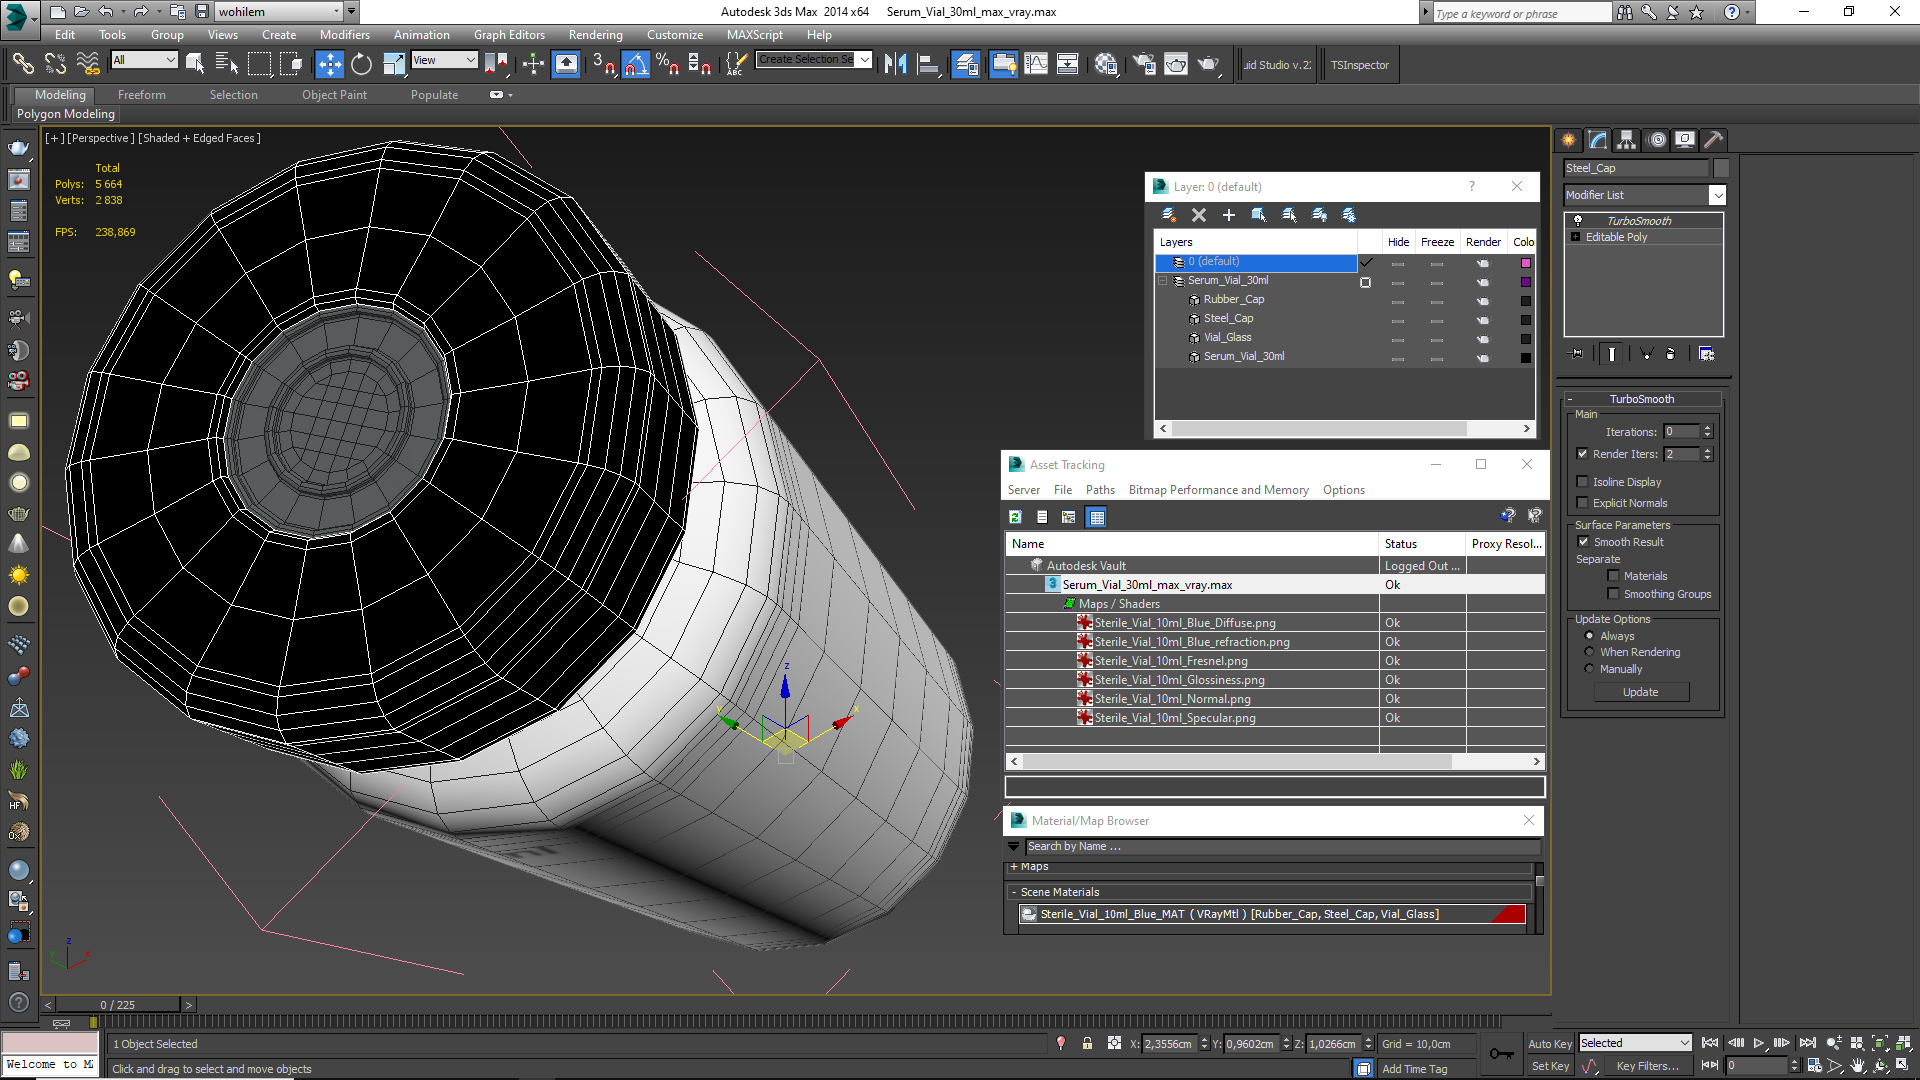Click Pin Stack icon under modifier stack

1577,353
